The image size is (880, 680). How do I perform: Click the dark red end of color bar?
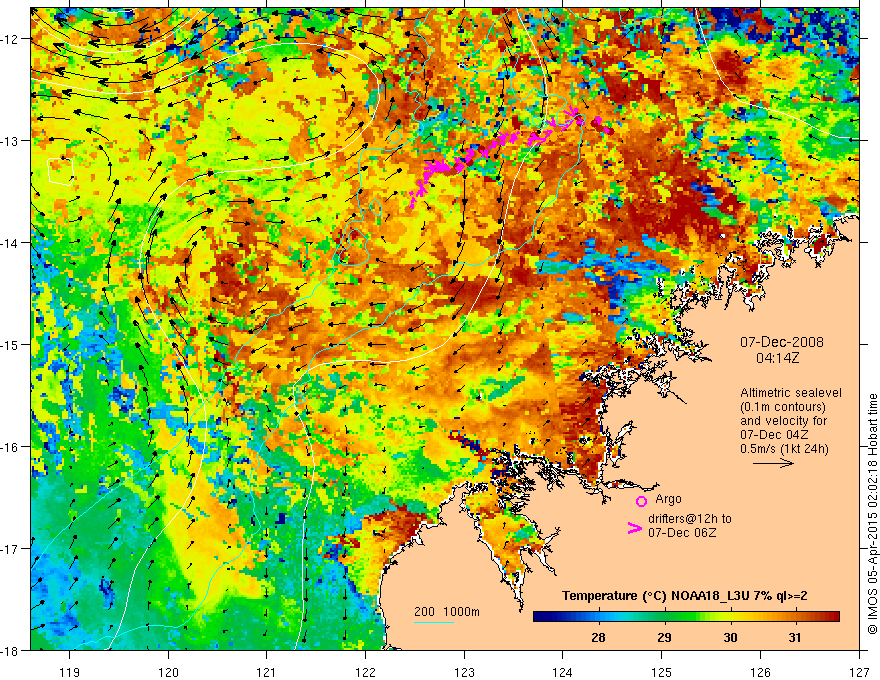pyautogui.click(x=831, y=617)
